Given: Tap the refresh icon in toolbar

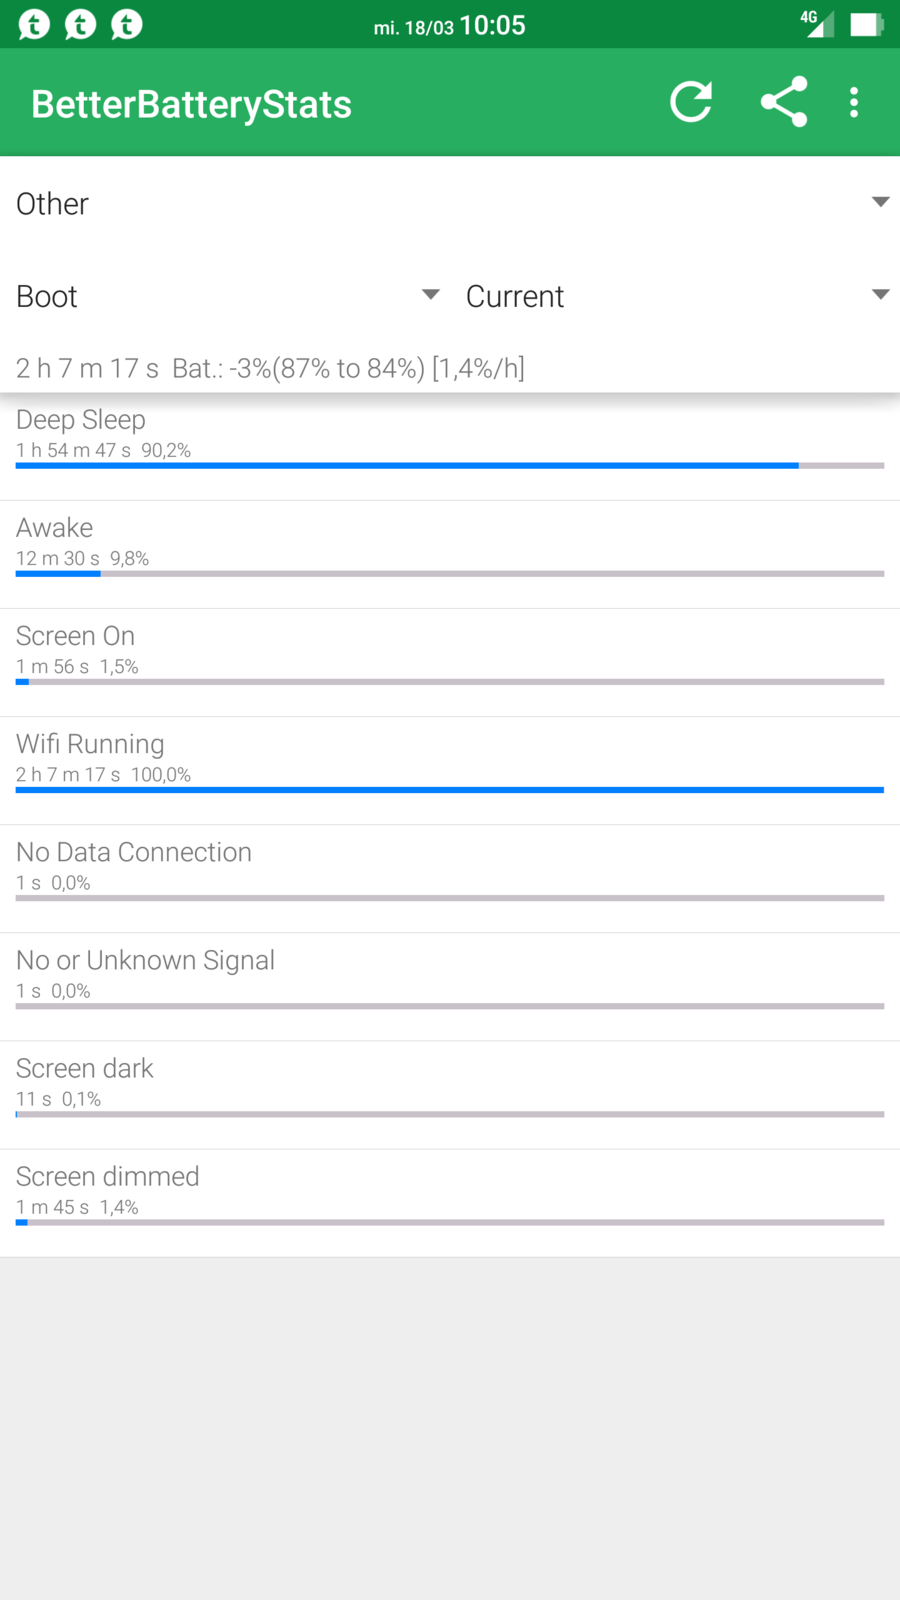Looking at the screenshot, I should tap(691, 102).
